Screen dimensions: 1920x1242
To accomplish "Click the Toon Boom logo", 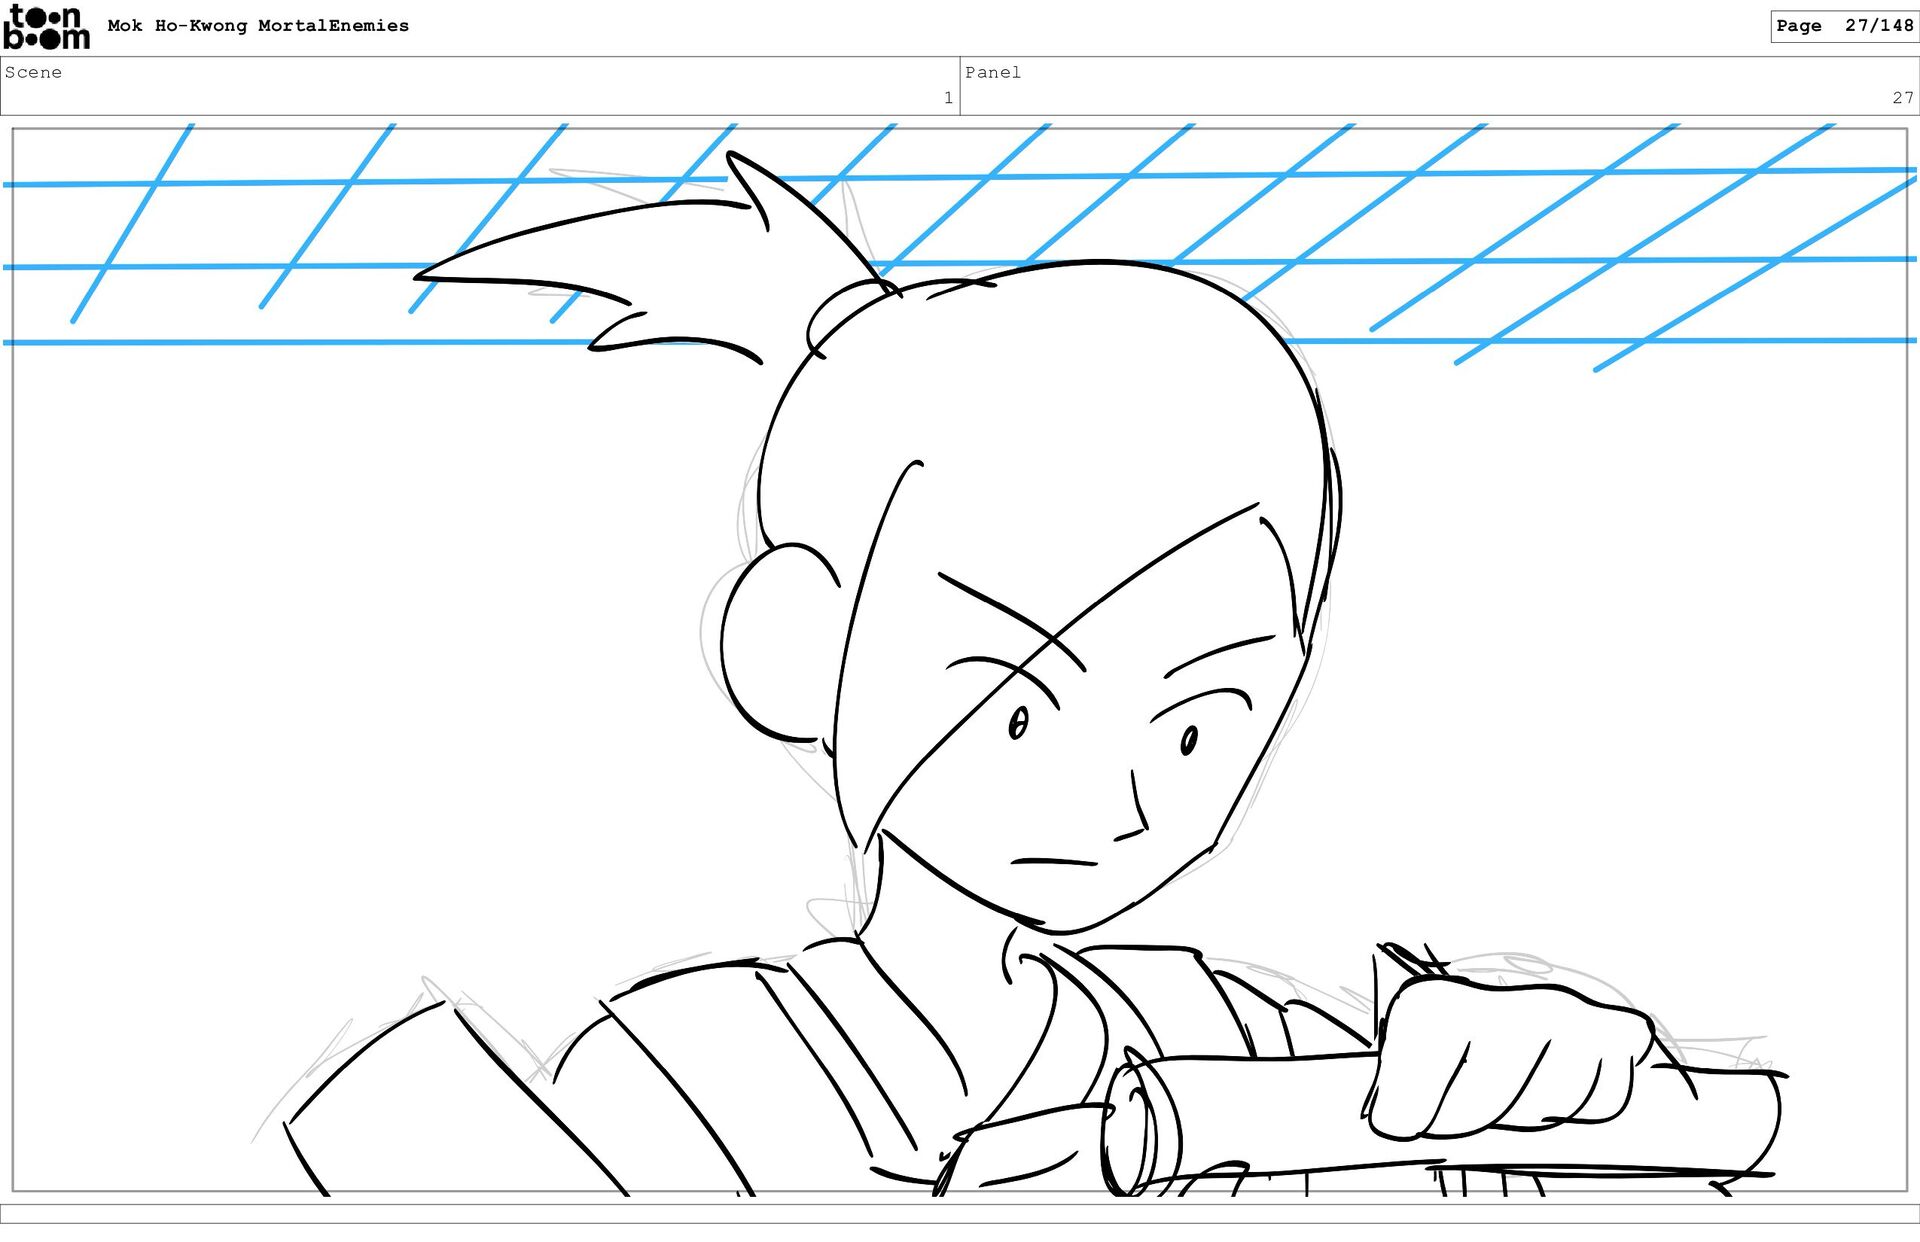I will [x=46, y=27].
